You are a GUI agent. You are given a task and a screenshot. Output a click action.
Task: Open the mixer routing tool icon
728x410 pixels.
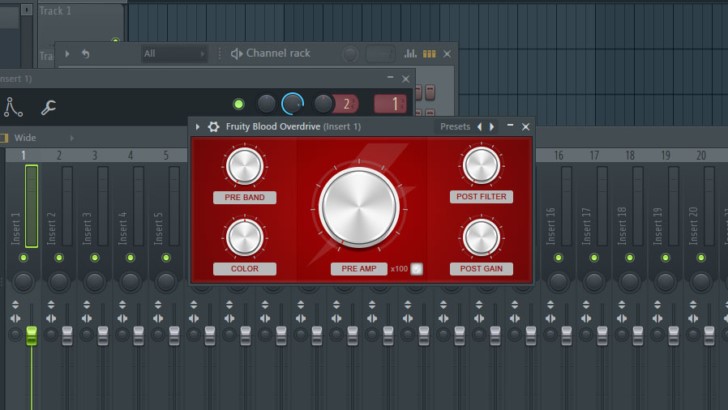13,107
